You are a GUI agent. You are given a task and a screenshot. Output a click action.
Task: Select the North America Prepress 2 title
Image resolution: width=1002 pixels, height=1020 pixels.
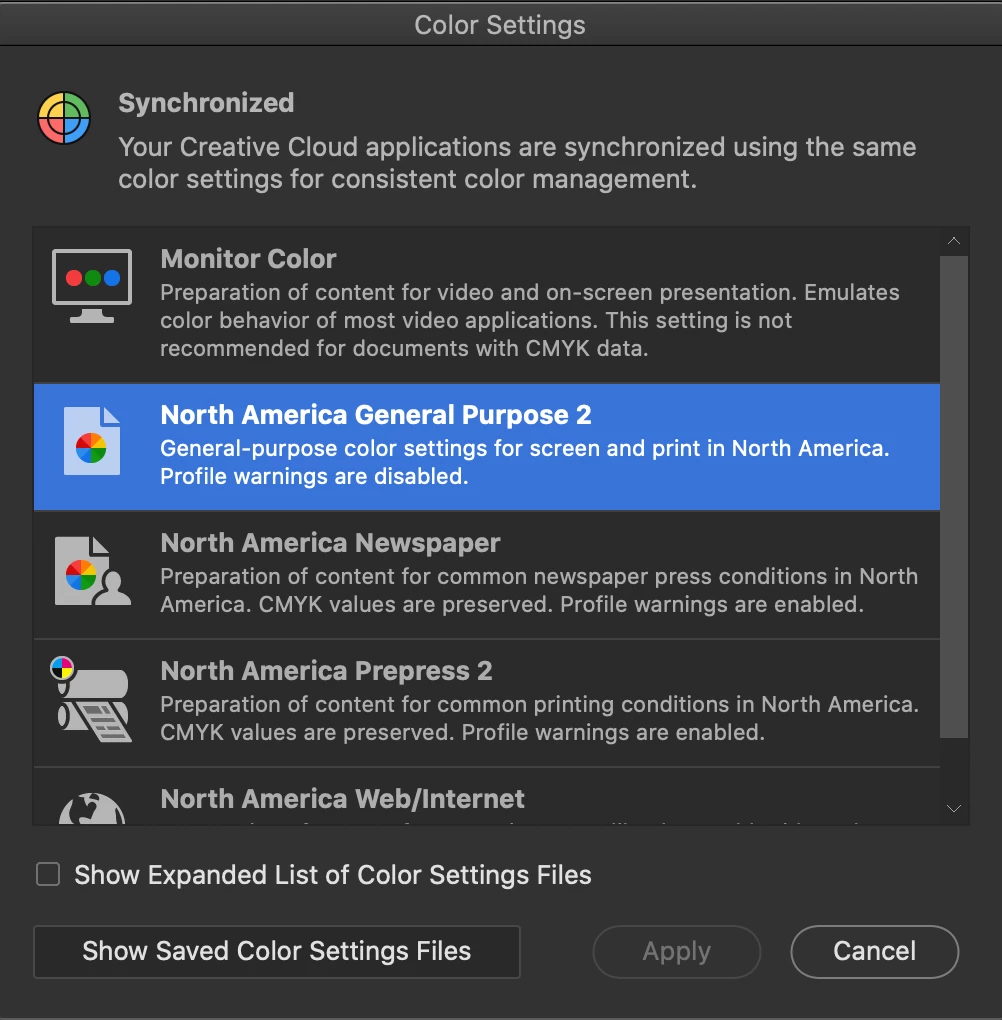pyautogui.click(x=327, y=671)
